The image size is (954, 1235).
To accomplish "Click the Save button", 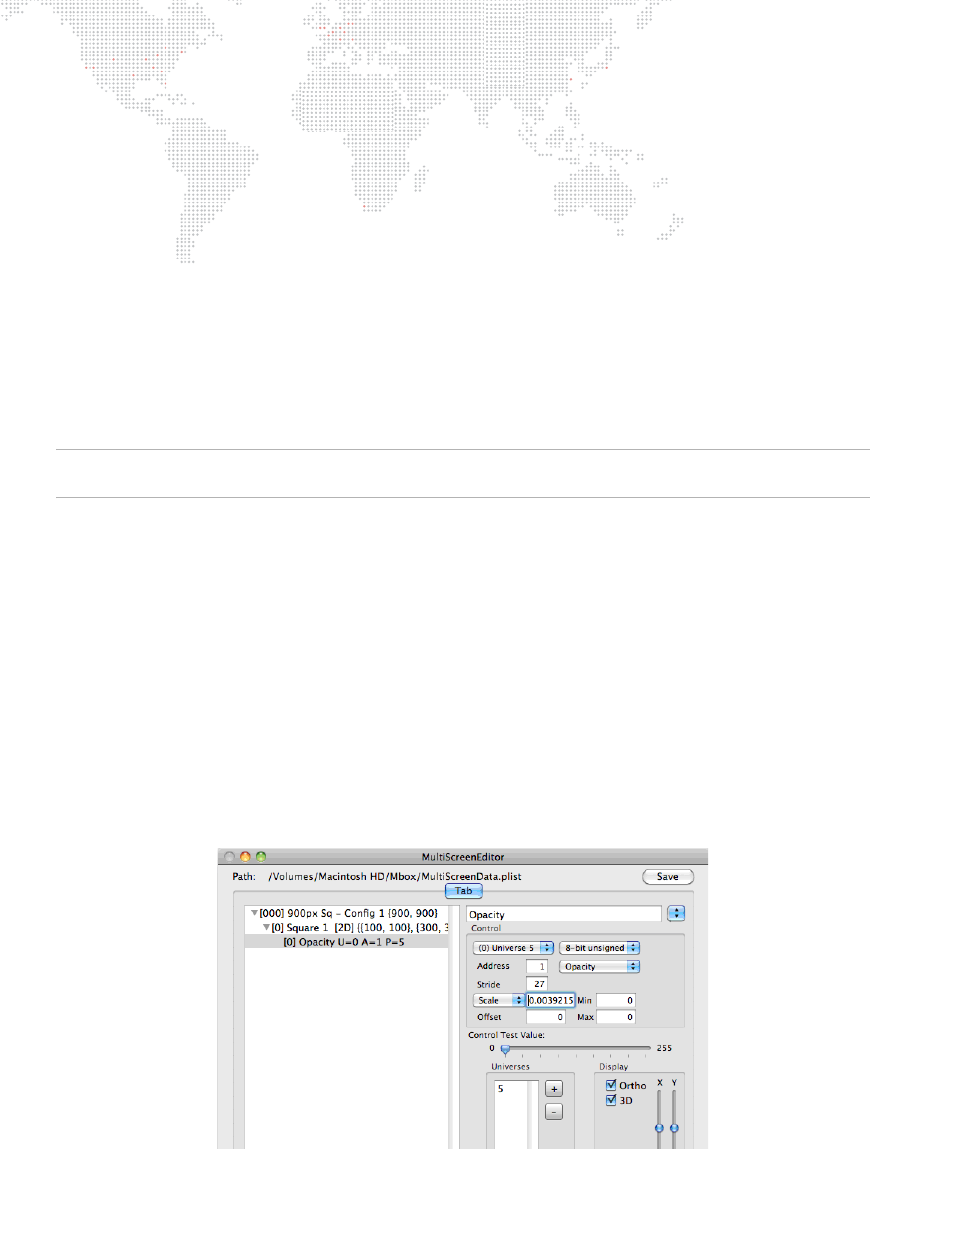I will coord(667,877).
